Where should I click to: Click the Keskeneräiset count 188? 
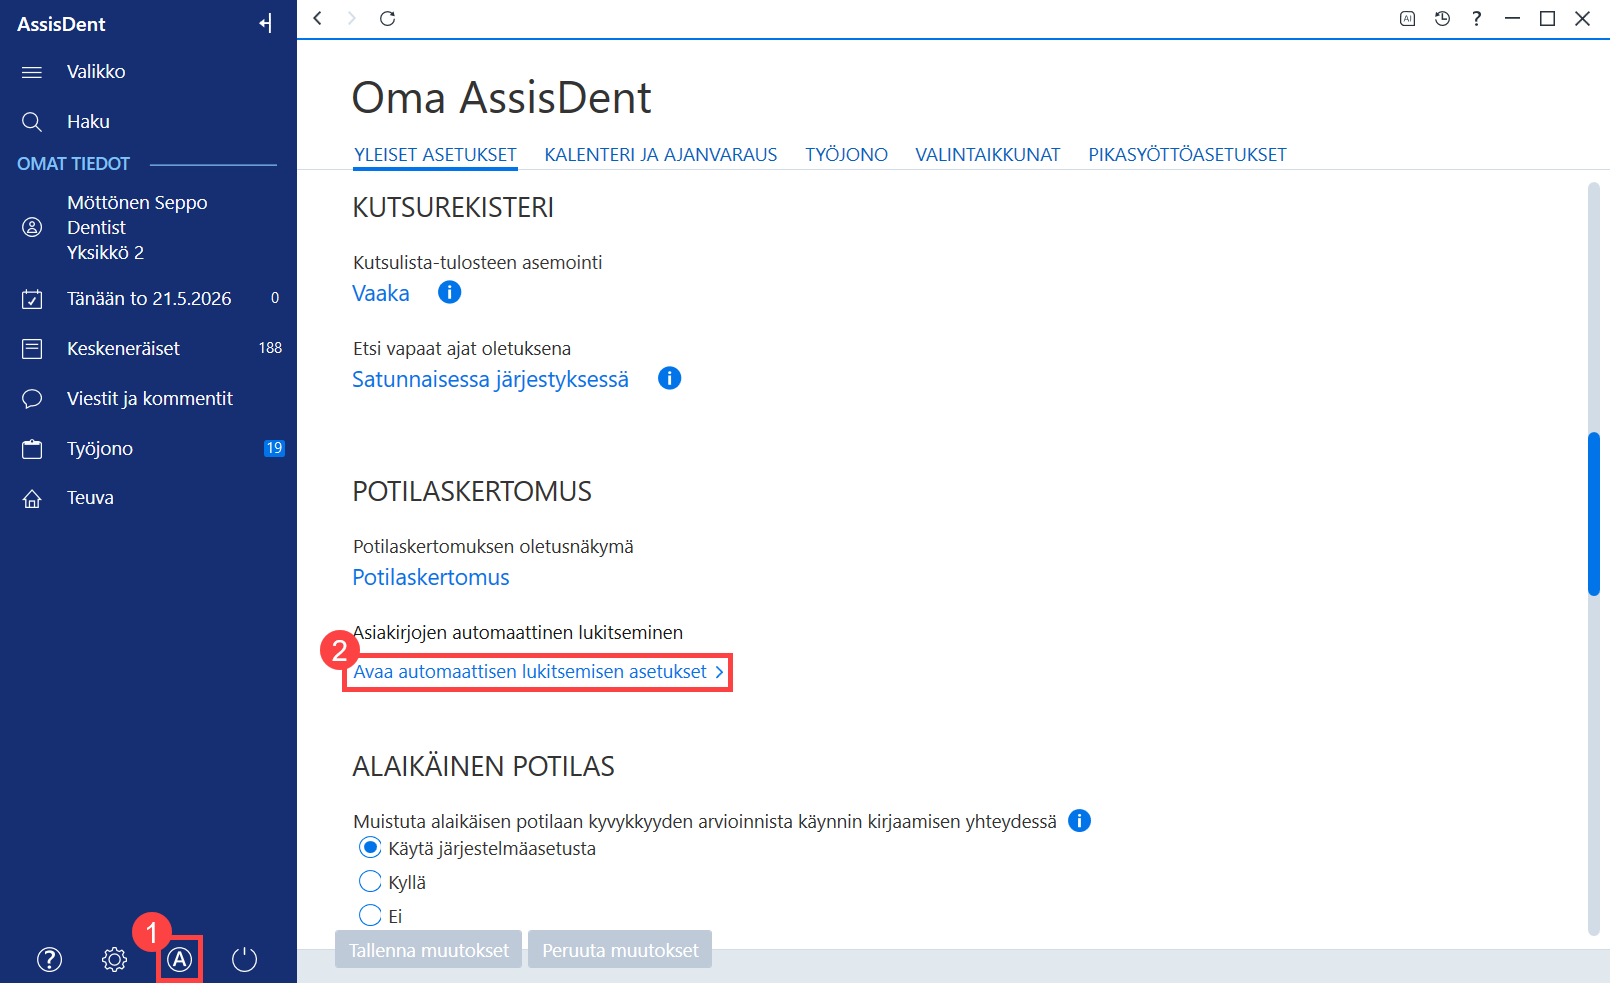(270, 348)
